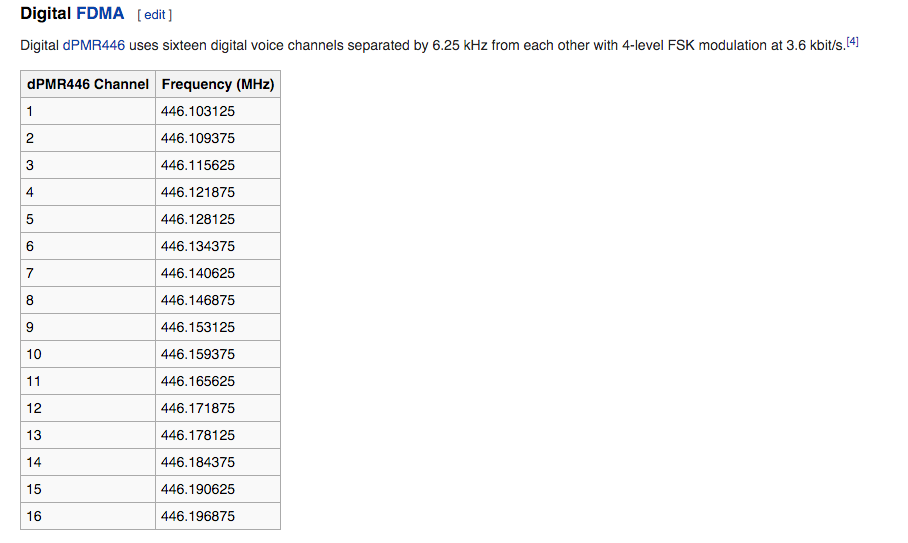
Task: Select the 446.128125 frequency cell
Action: 198,219
